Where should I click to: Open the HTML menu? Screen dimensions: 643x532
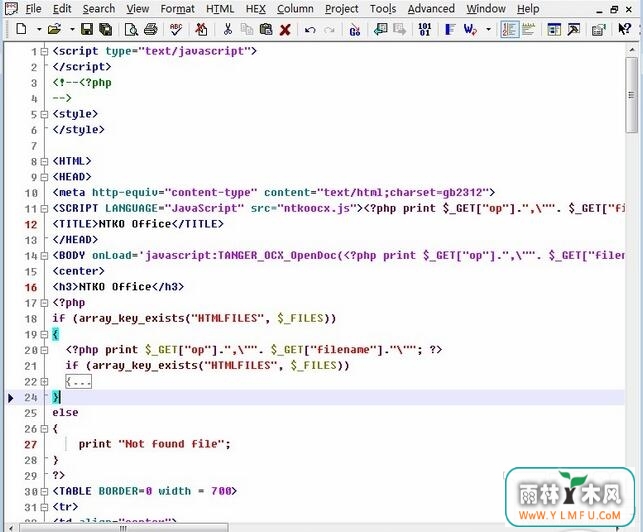[220, 9]
